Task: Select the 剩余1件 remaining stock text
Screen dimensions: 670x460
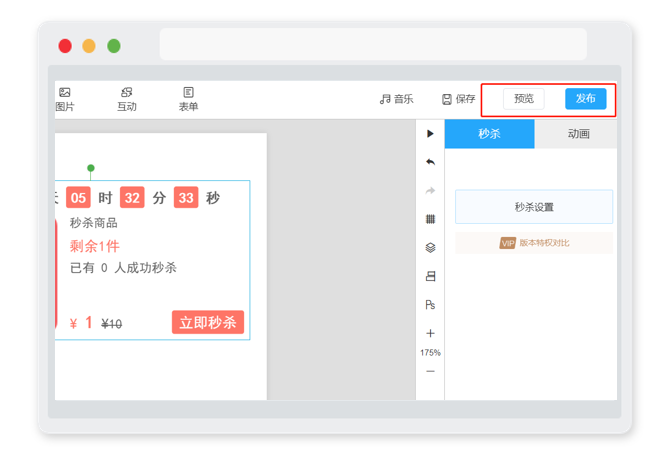Action: 94,246
